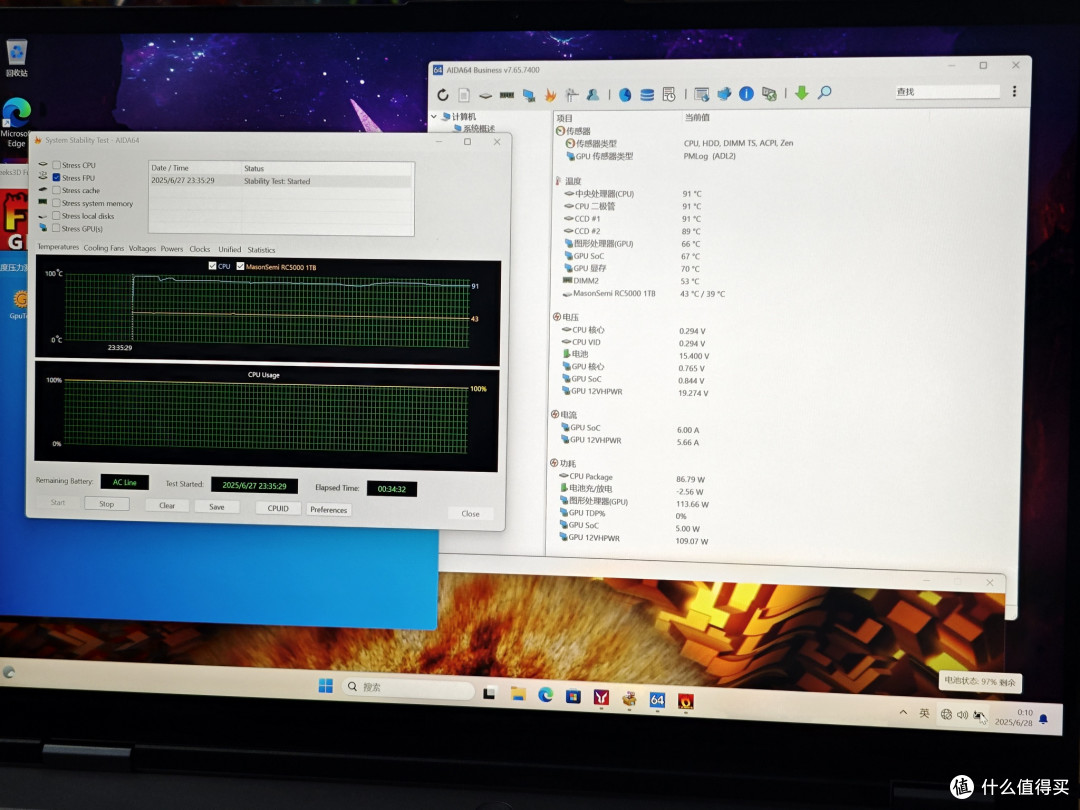Enable Stress system memory checkbox

tap(56, 202)
